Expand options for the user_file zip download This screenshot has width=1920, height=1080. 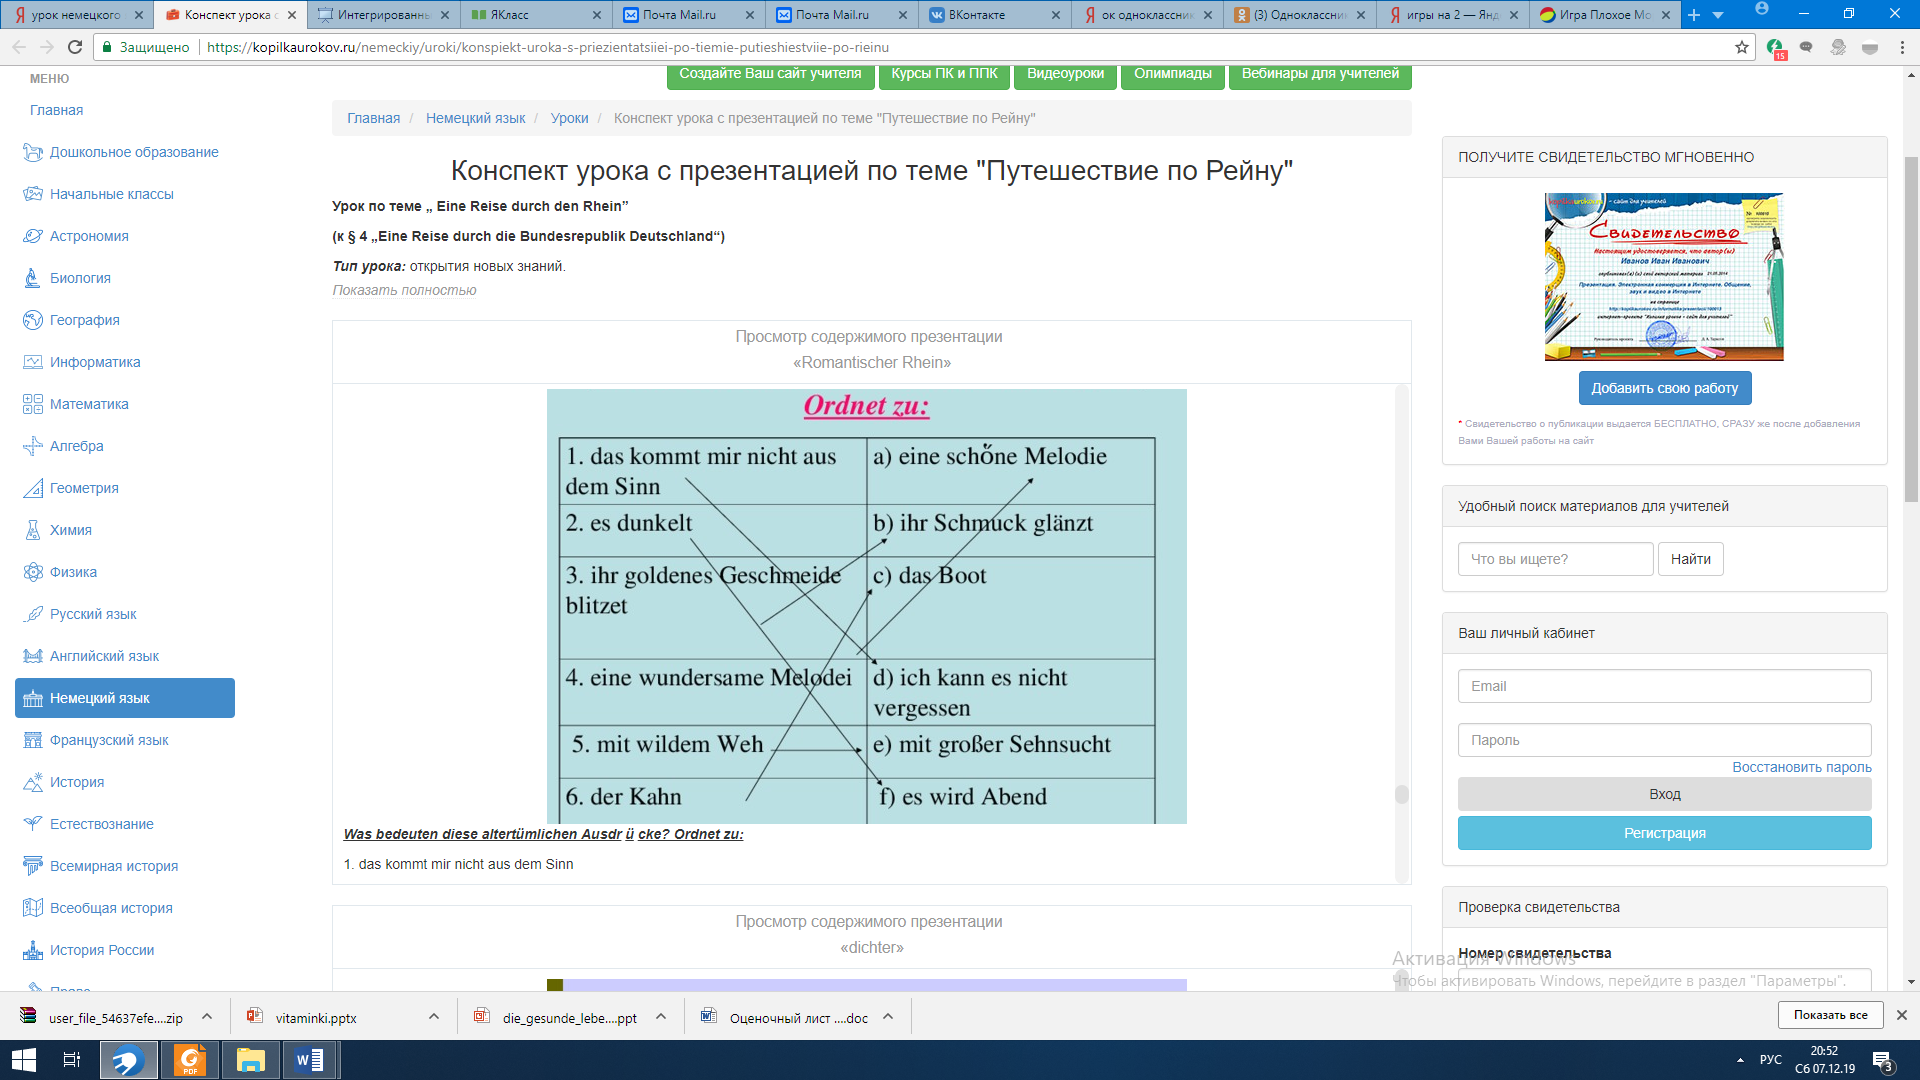tap(207, 1017)
